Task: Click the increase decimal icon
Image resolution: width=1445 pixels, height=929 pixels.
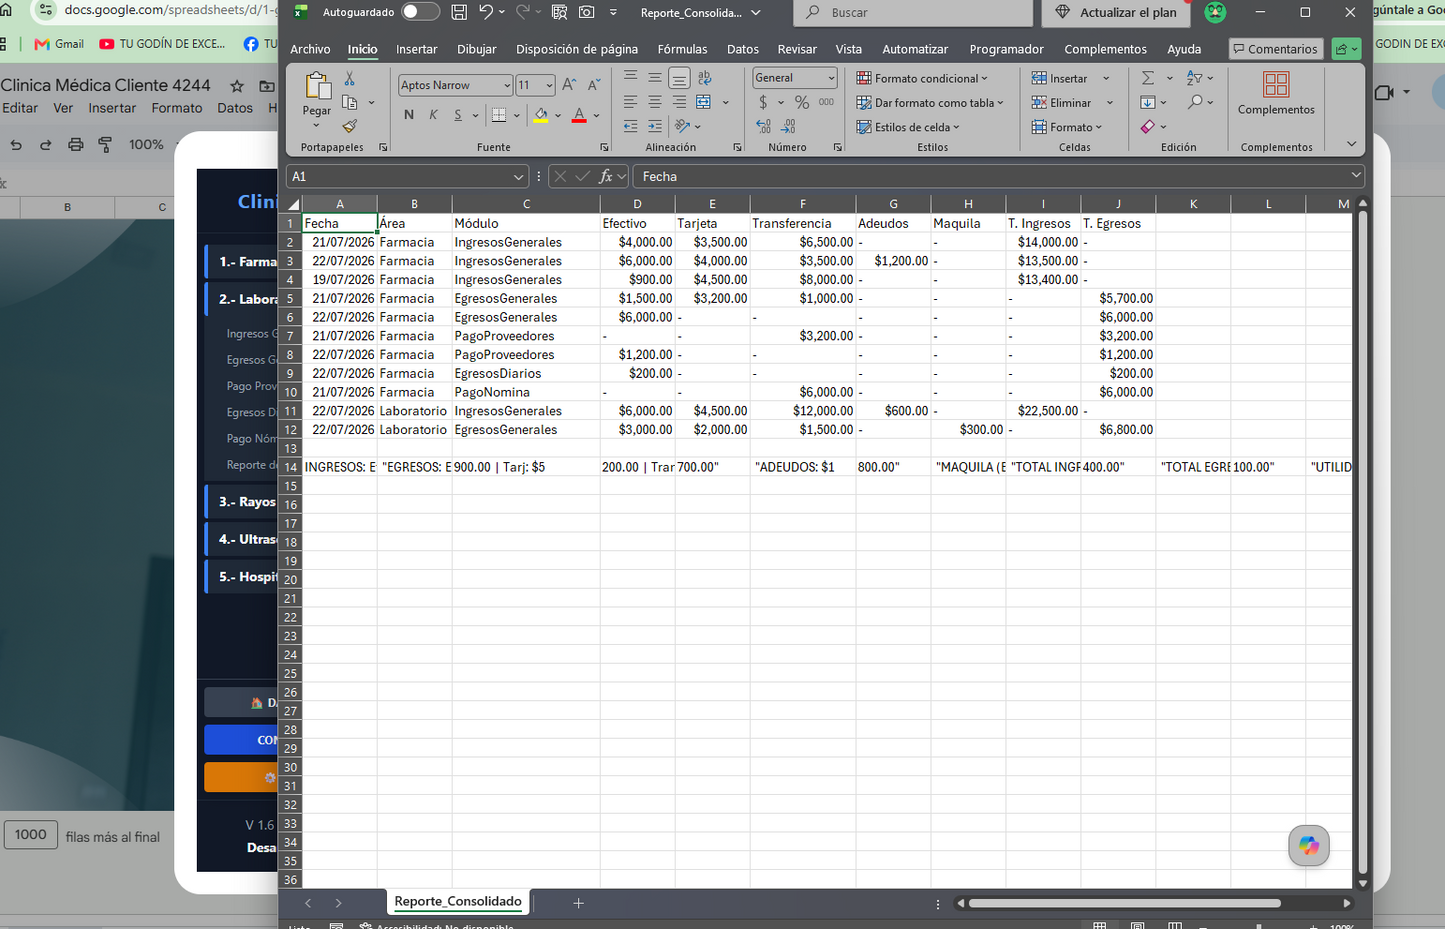Action: (x=763, y=126)
